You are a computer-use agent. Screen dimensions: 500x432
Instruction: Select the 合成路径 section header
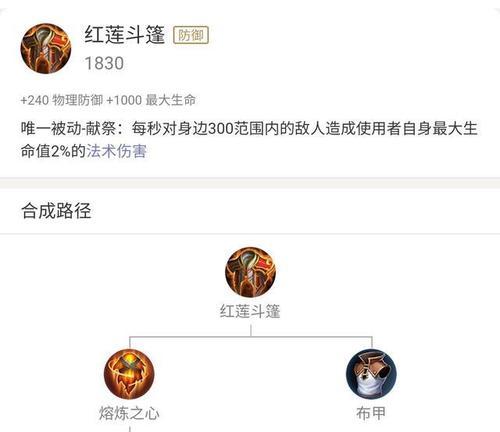pos(56,211)
